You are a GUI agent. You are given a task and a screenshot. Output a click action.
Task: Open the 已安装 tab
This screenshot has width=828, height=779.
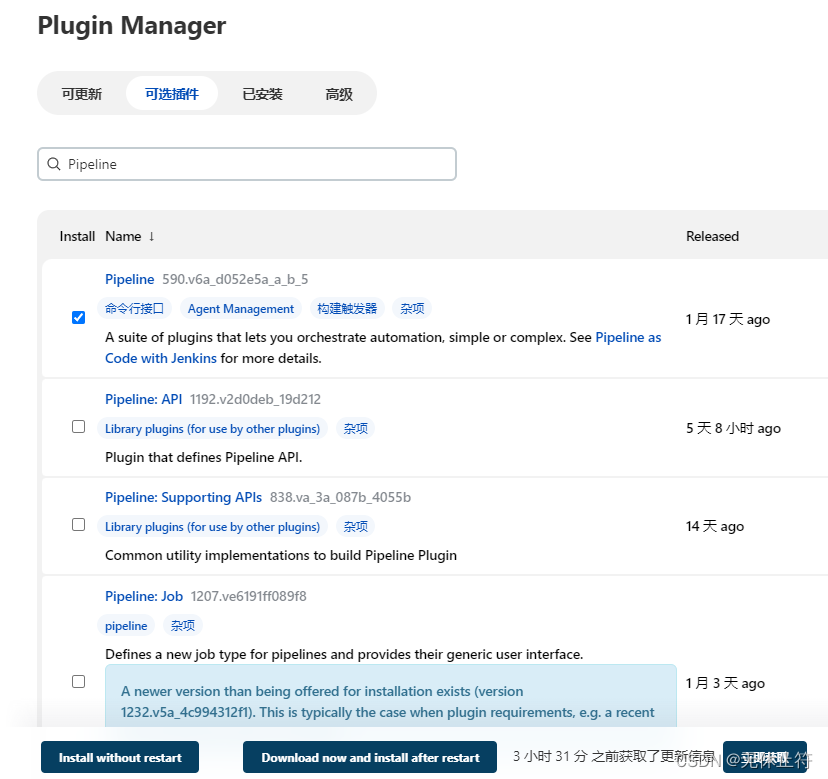pyautogui.click(x=262, y=94)
